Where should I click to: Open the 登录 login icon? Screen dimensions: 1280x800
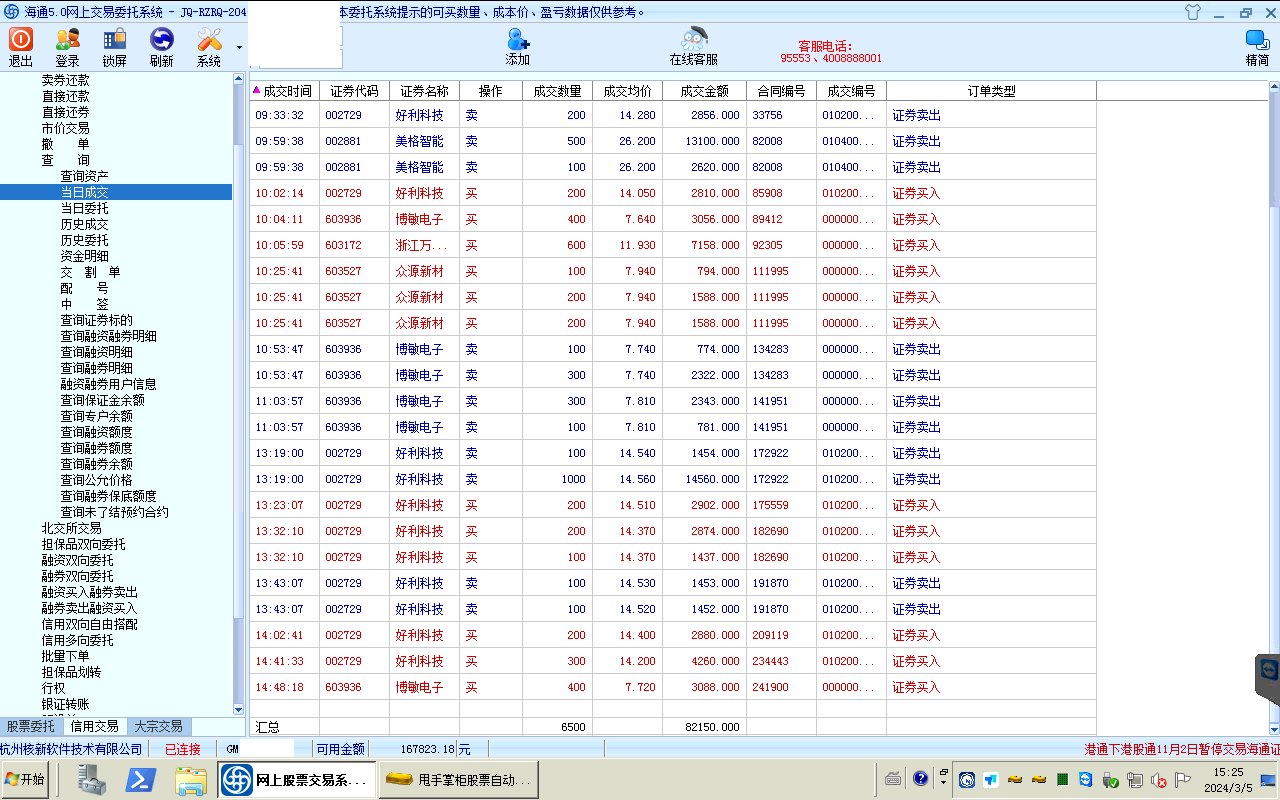coord(68,40)
